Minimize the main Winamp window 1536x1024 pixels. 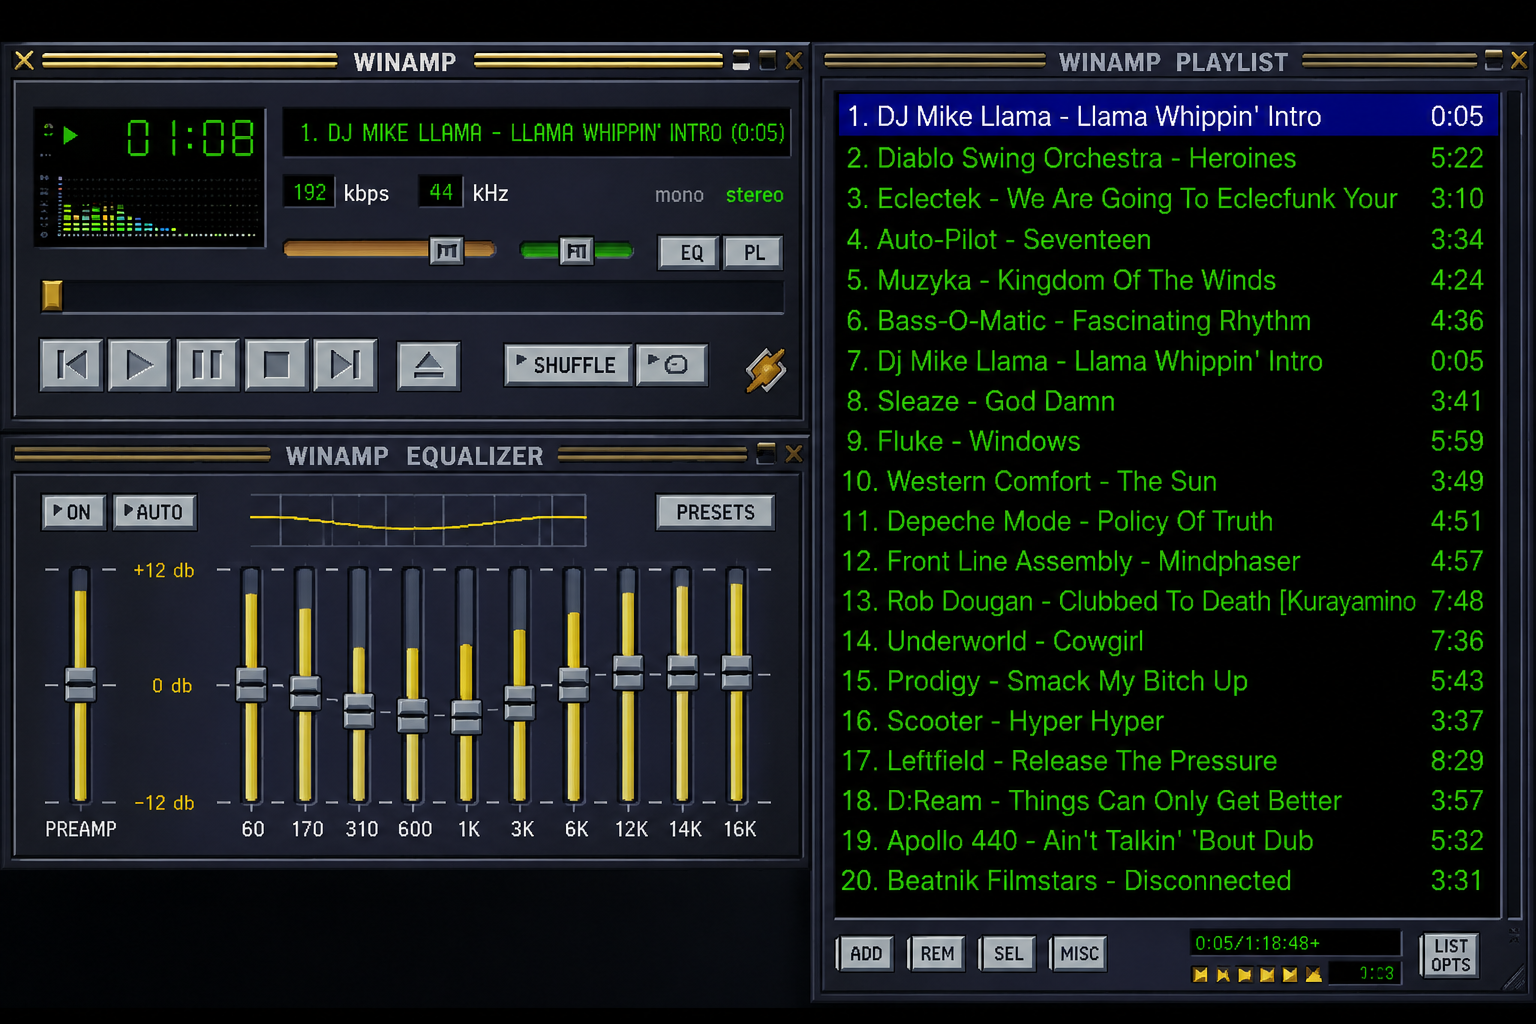(x=741, y=61)
